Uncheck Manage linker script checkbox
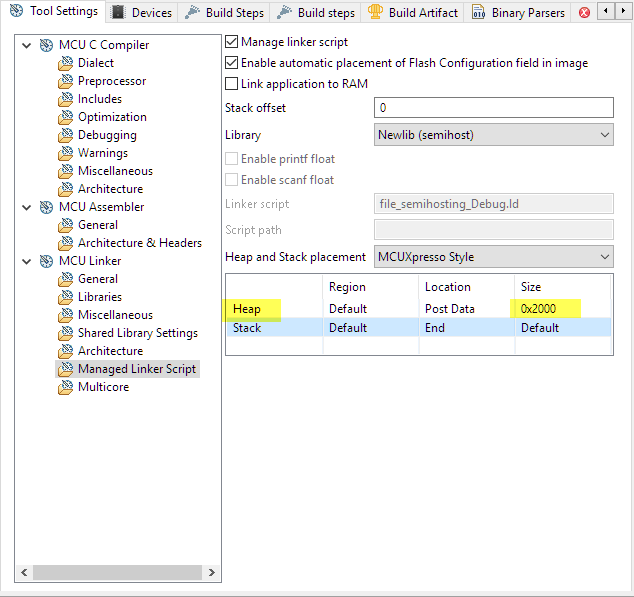Image resolution: width=634 pixels, height=597 pixels. pyautogui.click(x=232, y=43)
